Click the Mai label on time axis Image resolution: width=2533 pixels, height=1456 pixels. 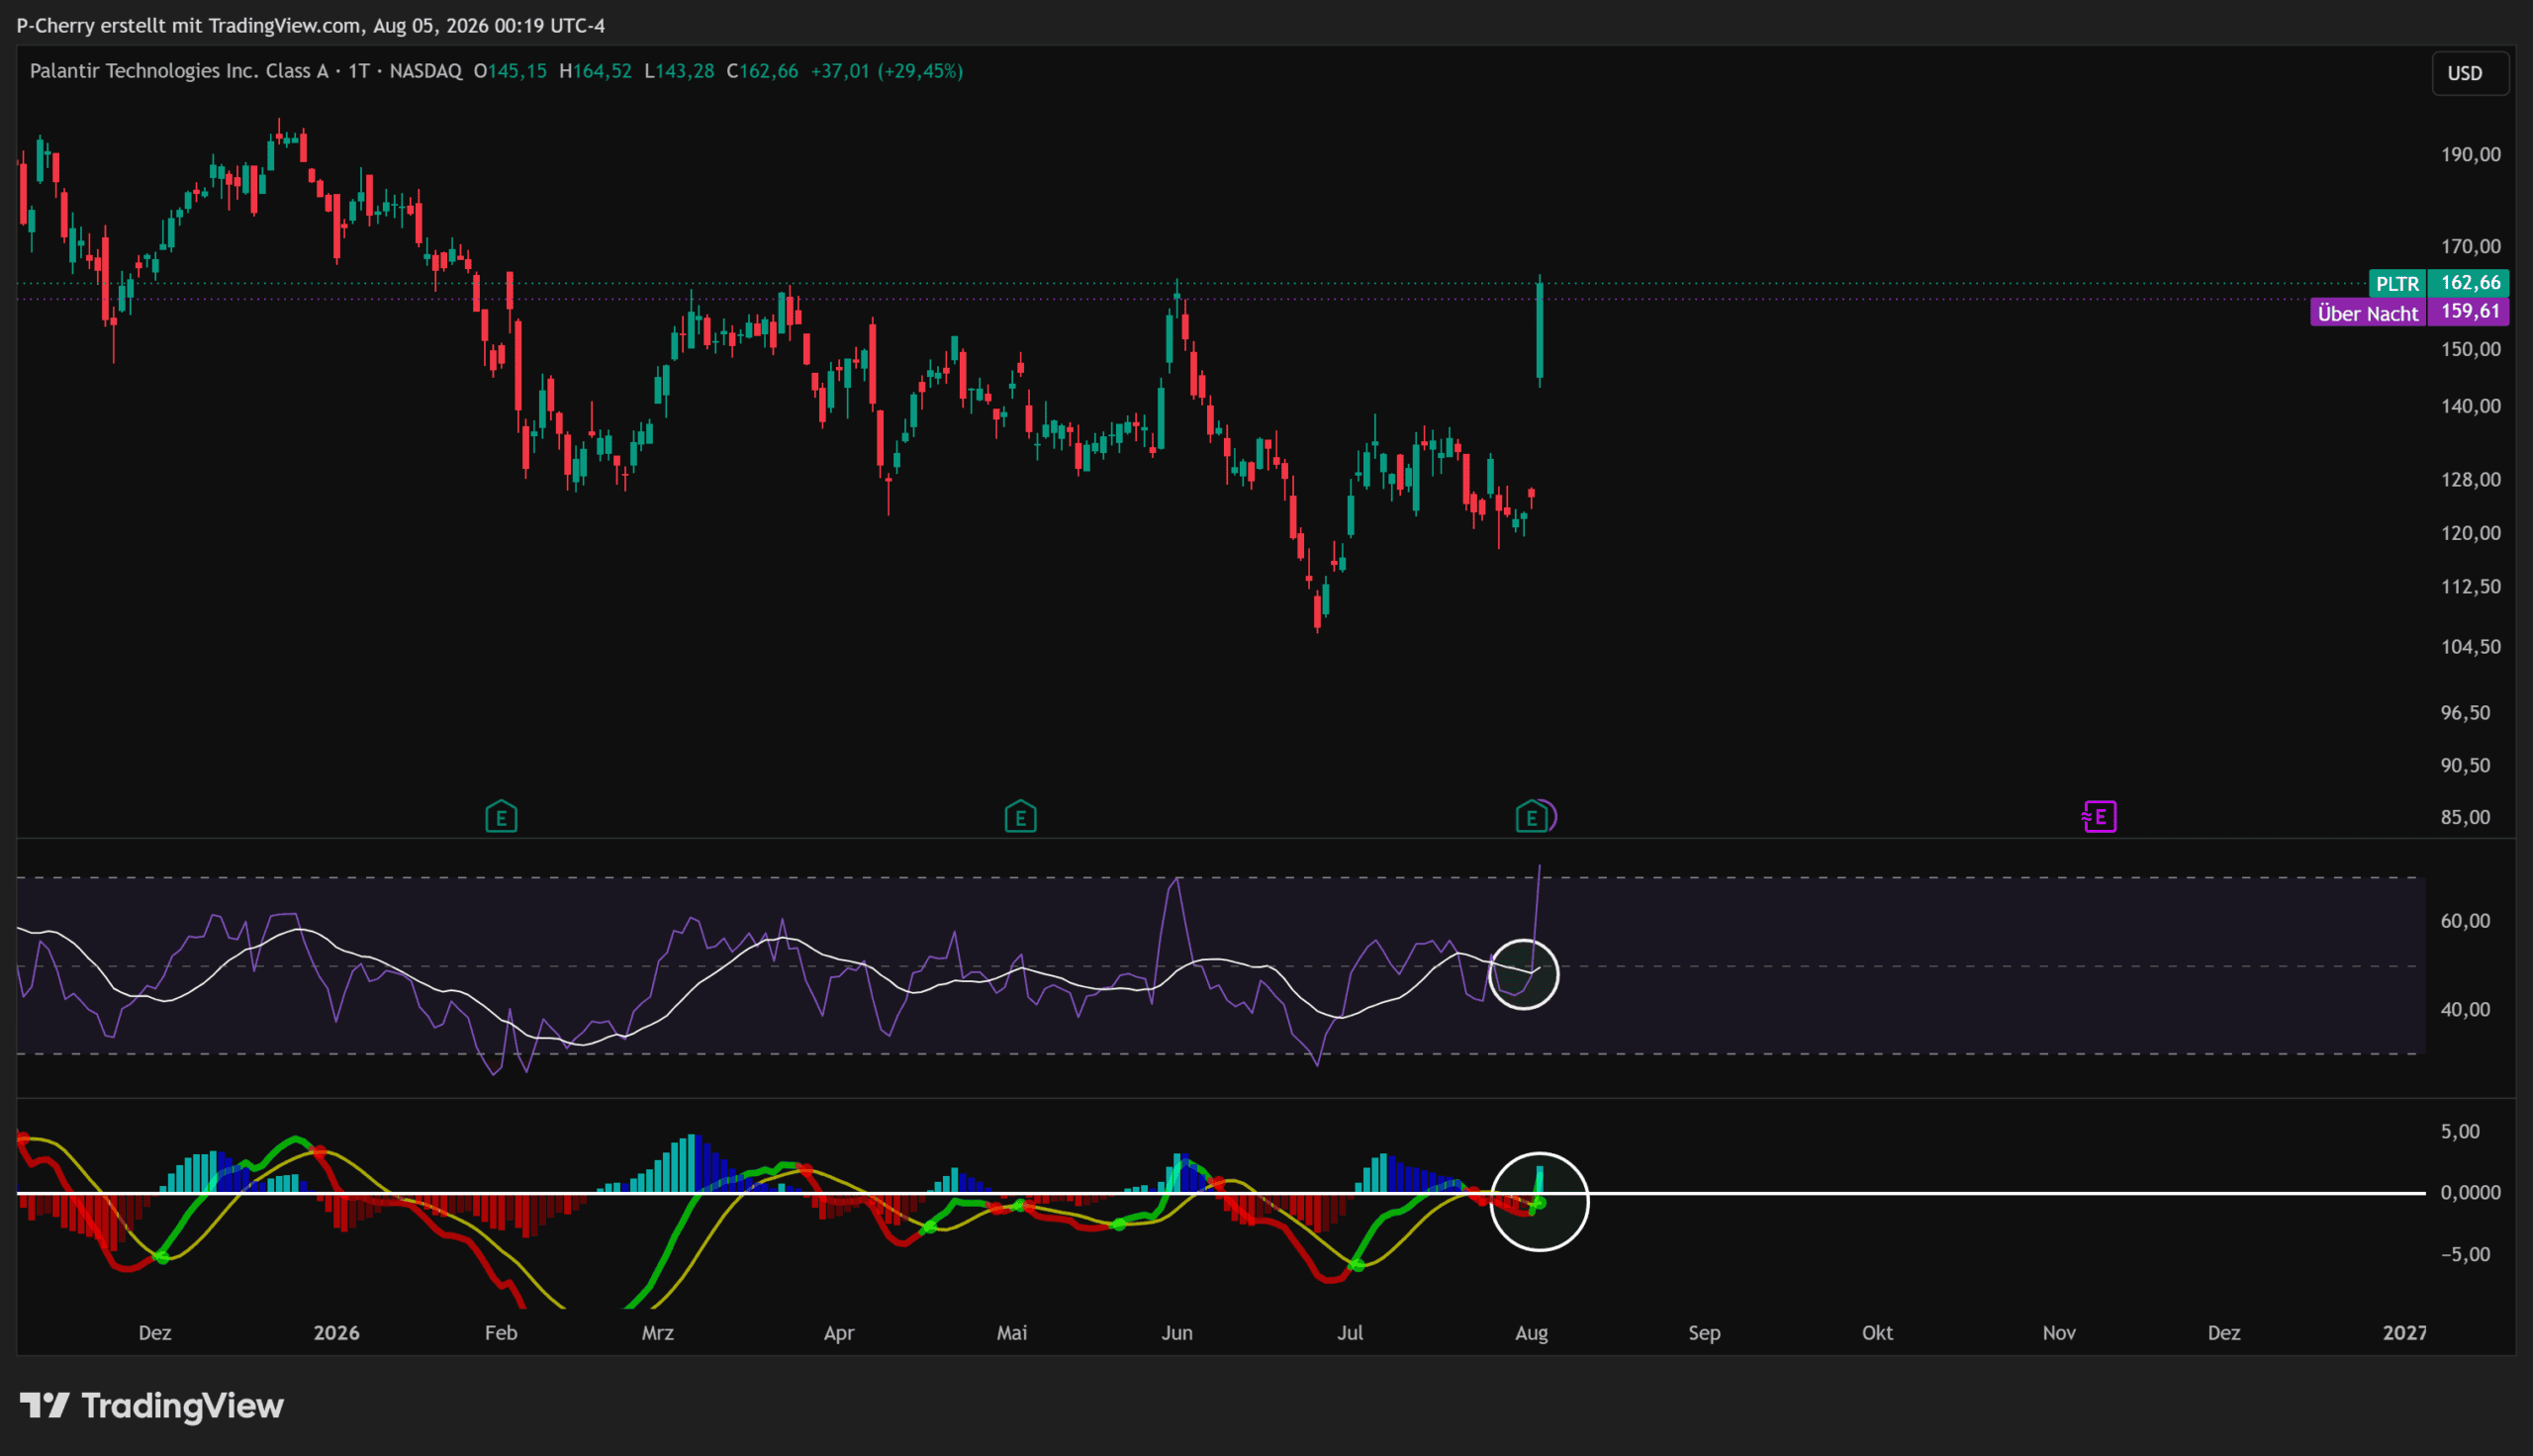[1012, 1333]
